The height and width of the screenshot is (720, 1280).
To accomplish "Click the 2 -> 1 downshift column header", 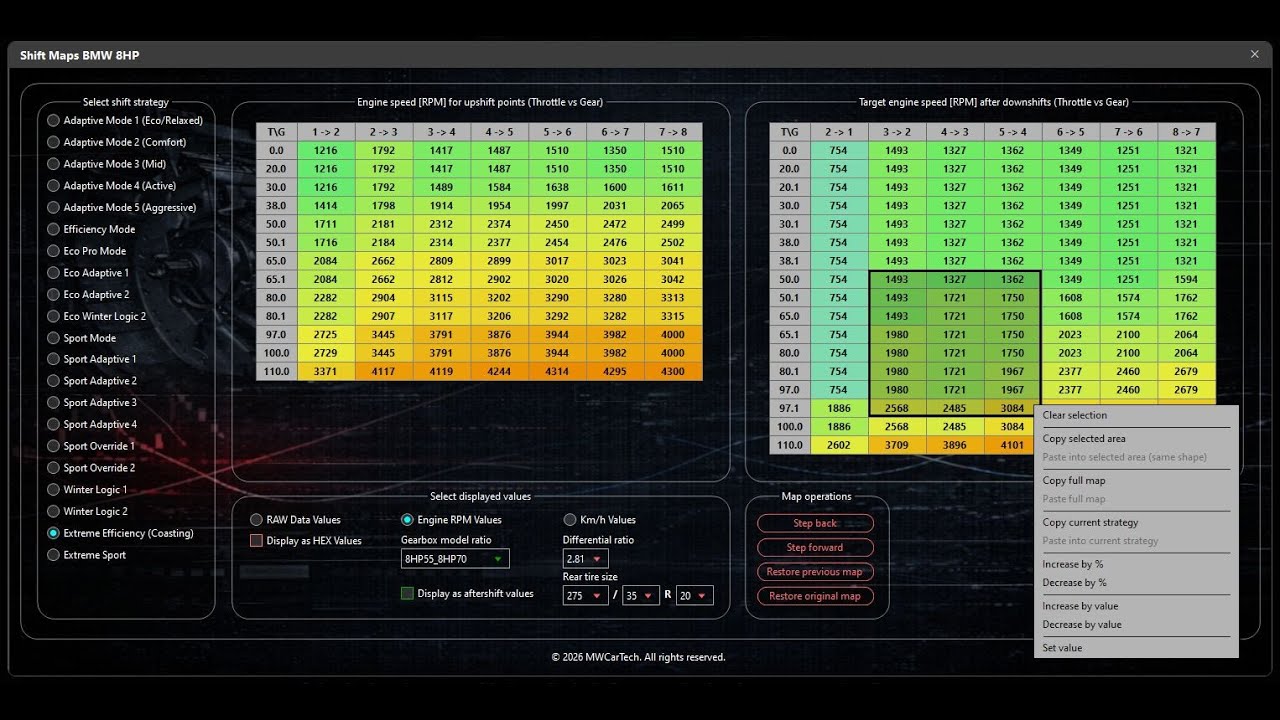I will click(x=839, y=132).
